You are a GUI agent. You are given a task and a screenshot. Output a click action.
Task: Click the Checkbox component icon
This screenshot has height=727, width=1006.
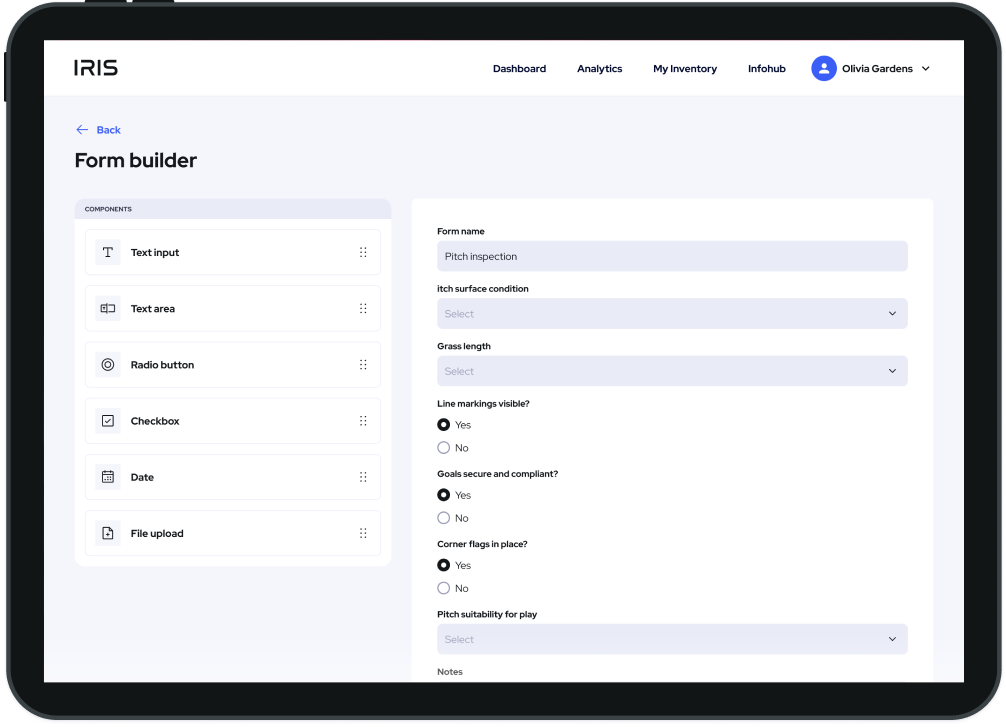tap(107, 420)
